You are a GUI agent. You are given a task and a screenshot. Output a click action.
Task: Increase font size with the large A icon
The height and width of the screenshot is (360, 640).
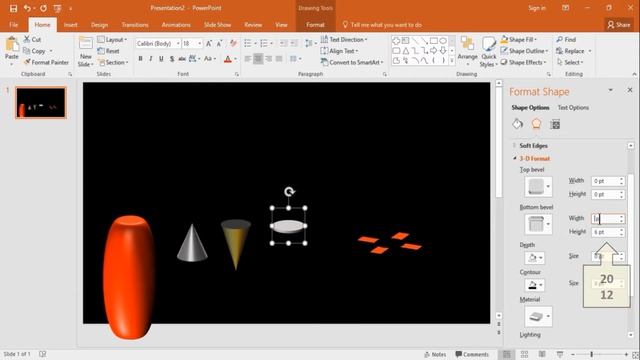point(209,43)
